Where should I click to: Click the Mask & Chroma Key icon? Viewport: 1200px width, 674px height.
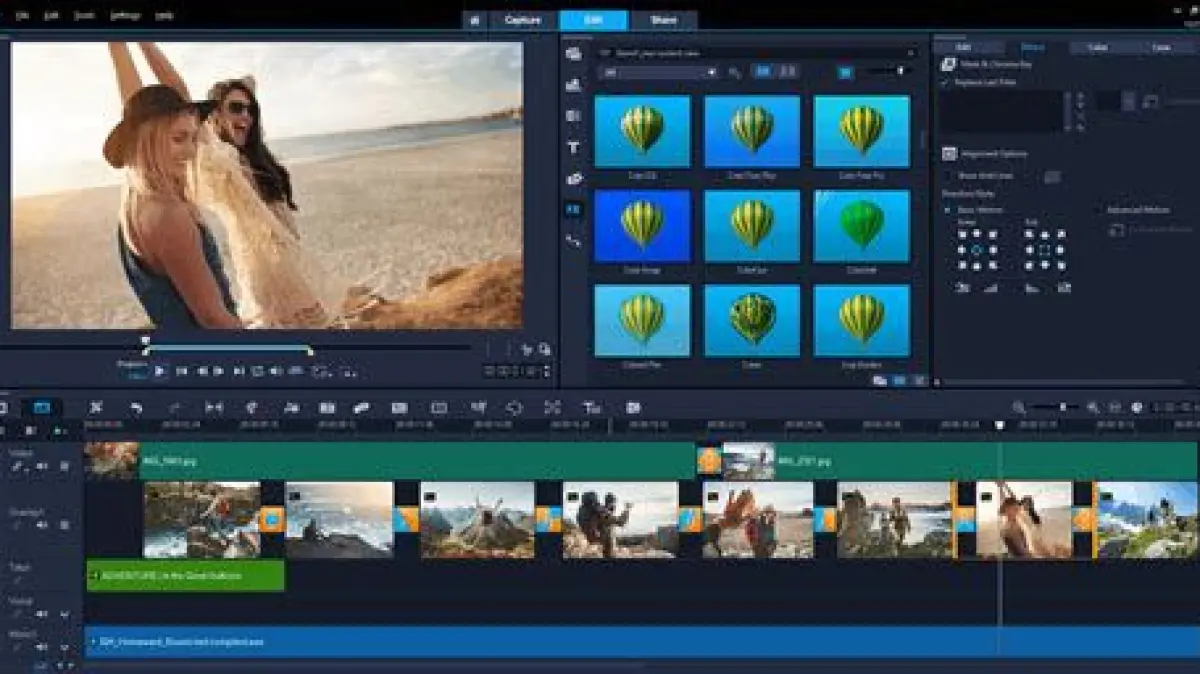(x=949, y=64)
